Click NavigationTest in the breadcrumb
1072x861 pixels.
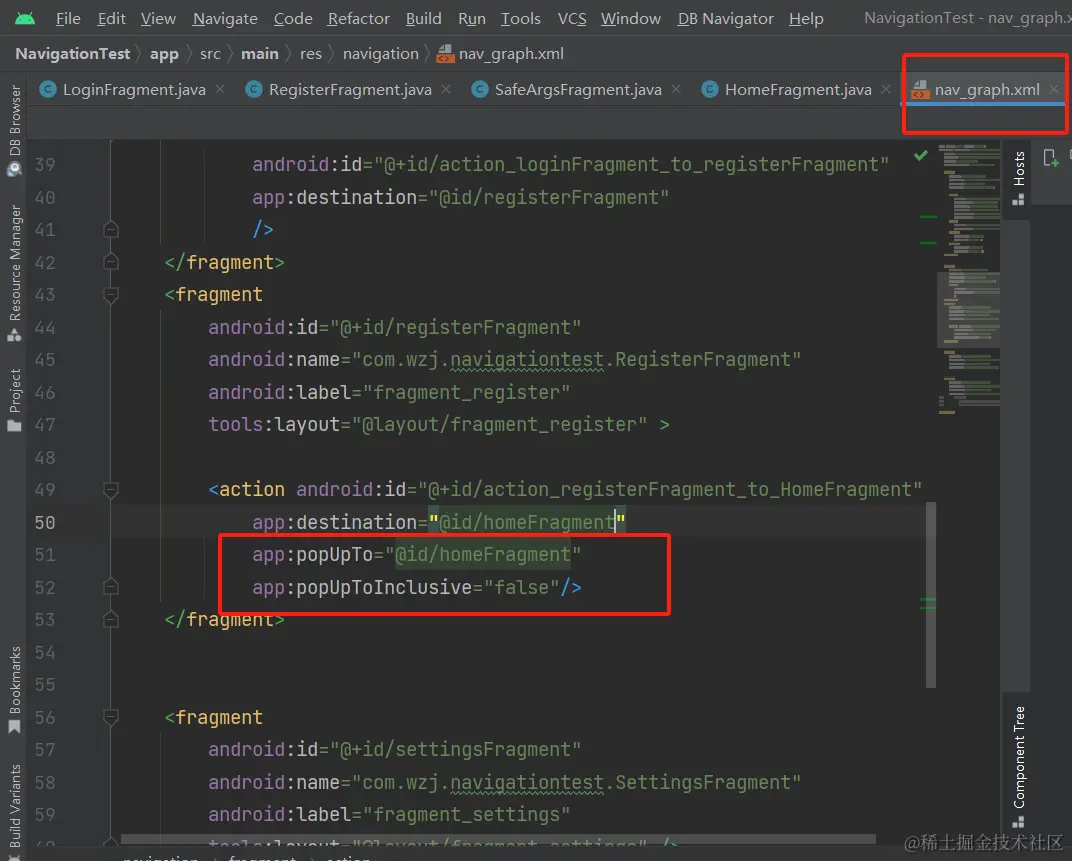coord(72,53)
